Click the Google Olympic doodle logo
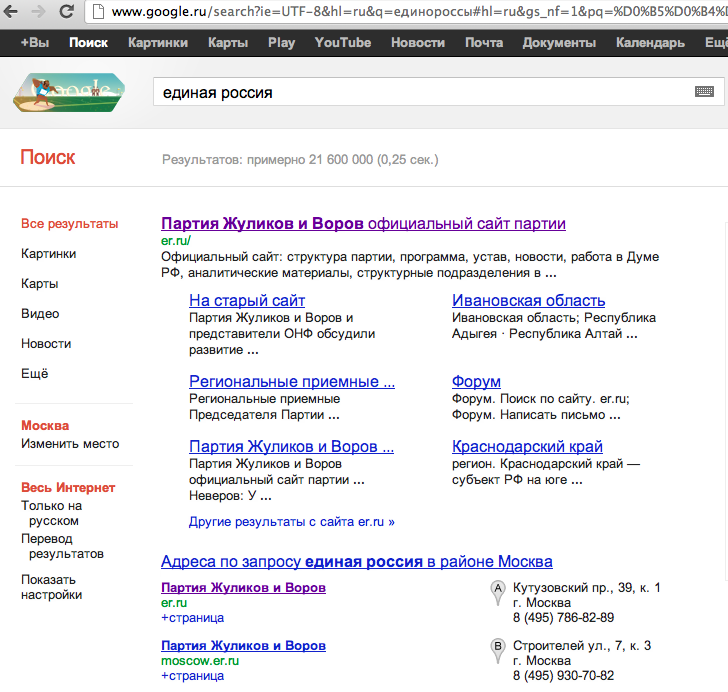 click(x=69, y=92)
